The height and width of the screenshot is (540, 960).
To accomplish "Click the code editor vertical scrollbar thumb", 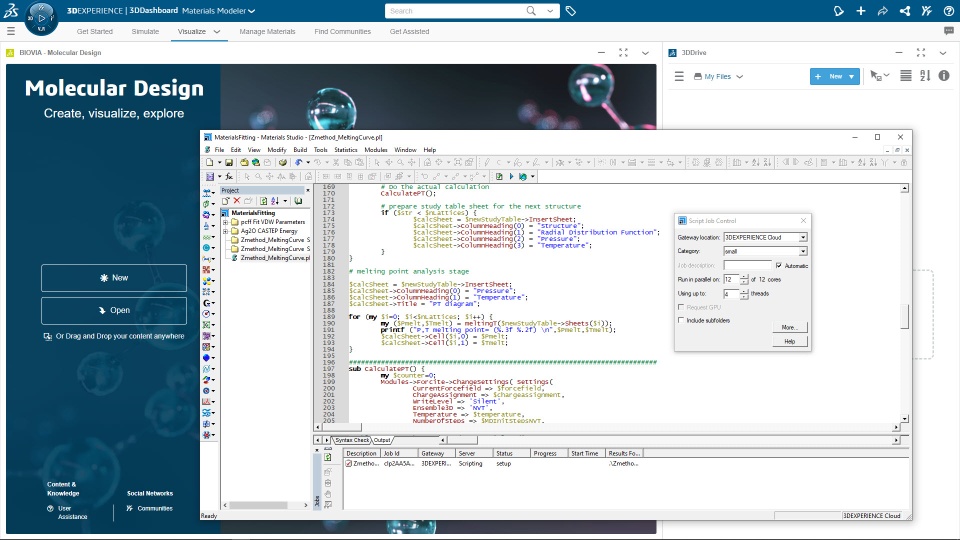I will coord(905,317).
